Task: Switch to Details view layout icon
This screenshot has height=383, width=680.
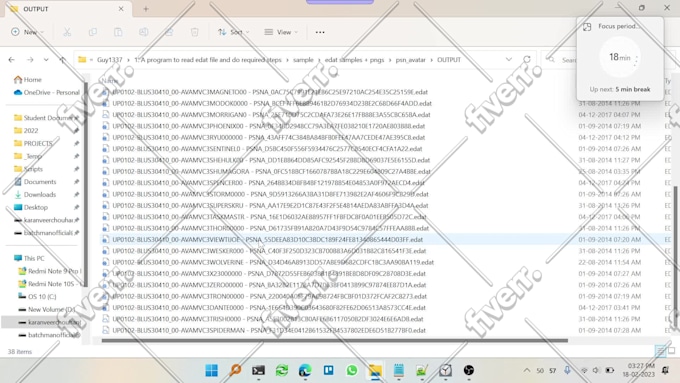Action: coord(660,350)
